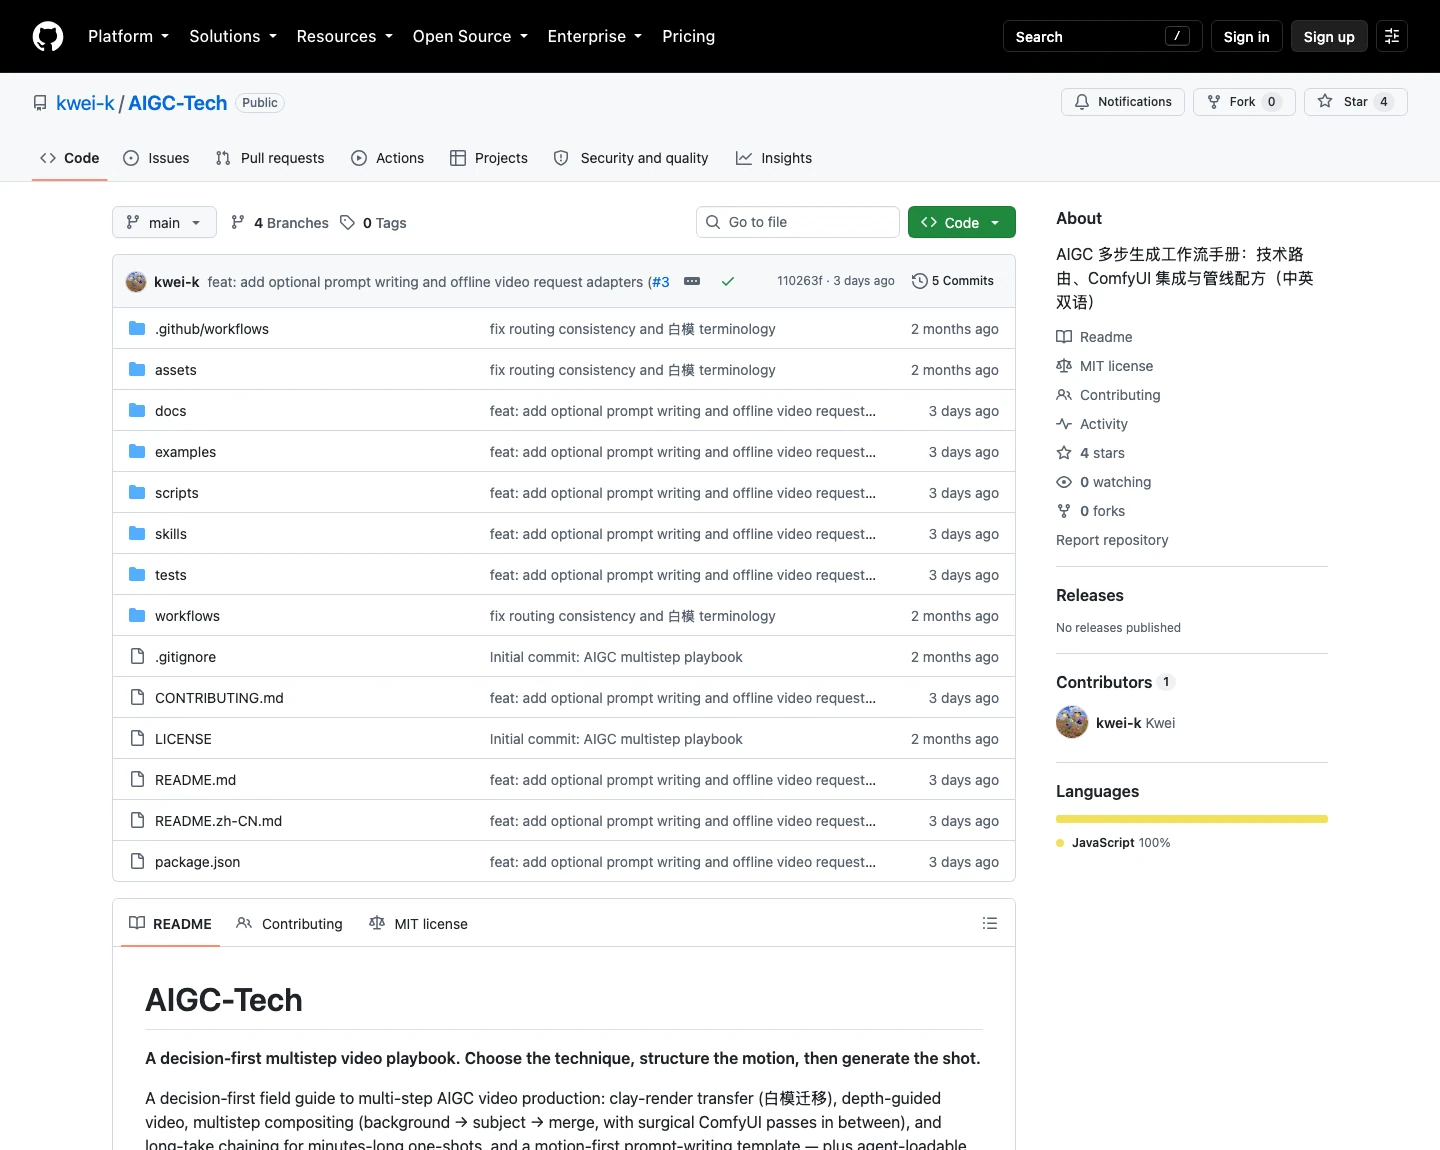Open Notifications for this repository
1440x1150 pixels.
1123,102
